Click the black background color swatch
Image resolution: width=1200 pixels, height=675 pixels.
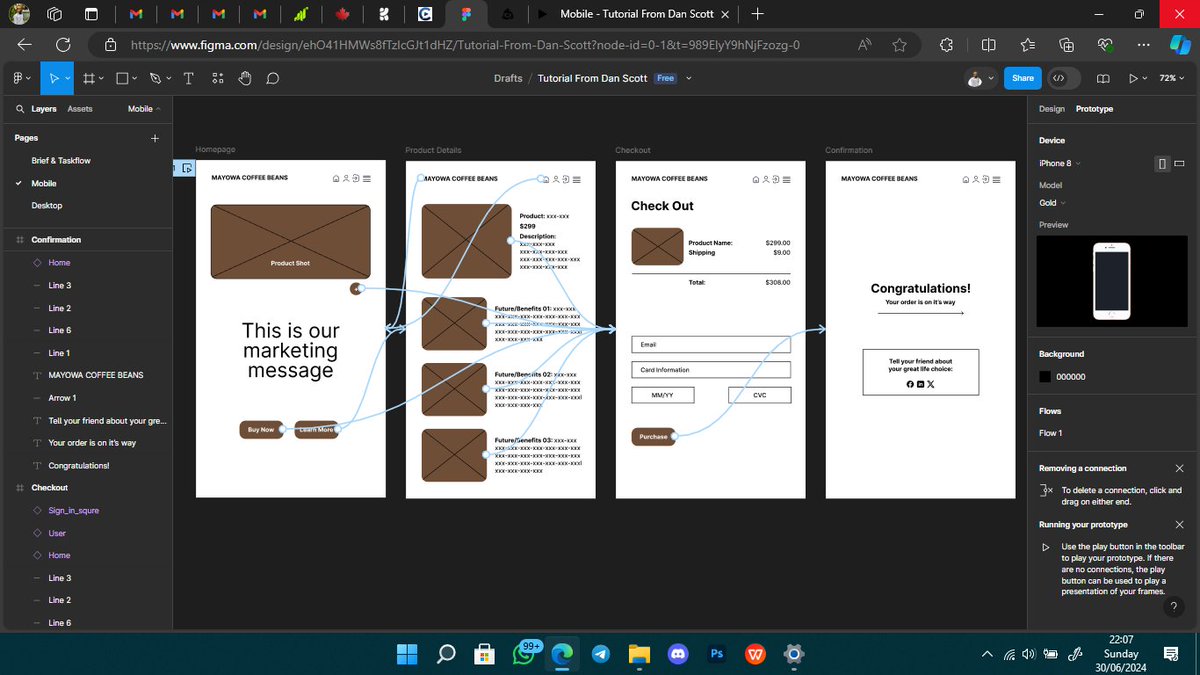pos(1045,377)
